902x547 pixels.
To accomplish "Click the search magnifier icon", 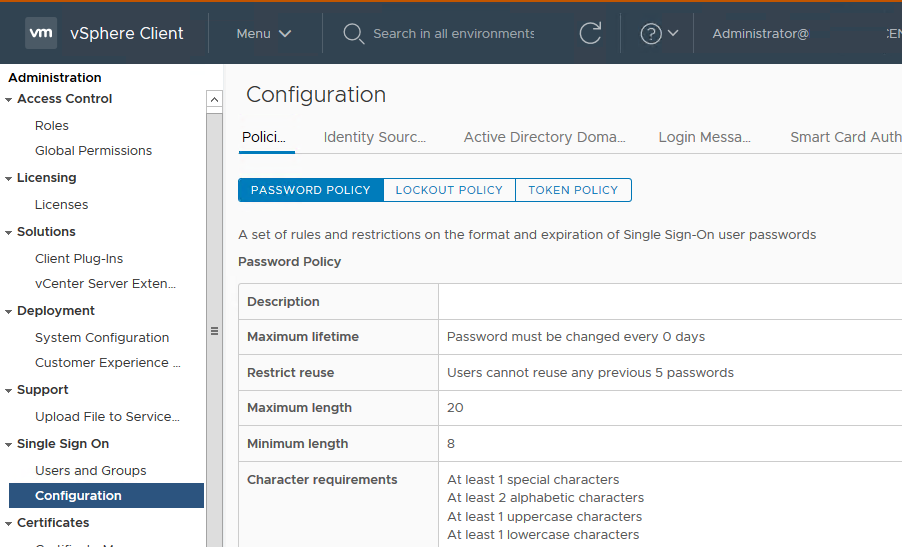I will coord(353,33).
